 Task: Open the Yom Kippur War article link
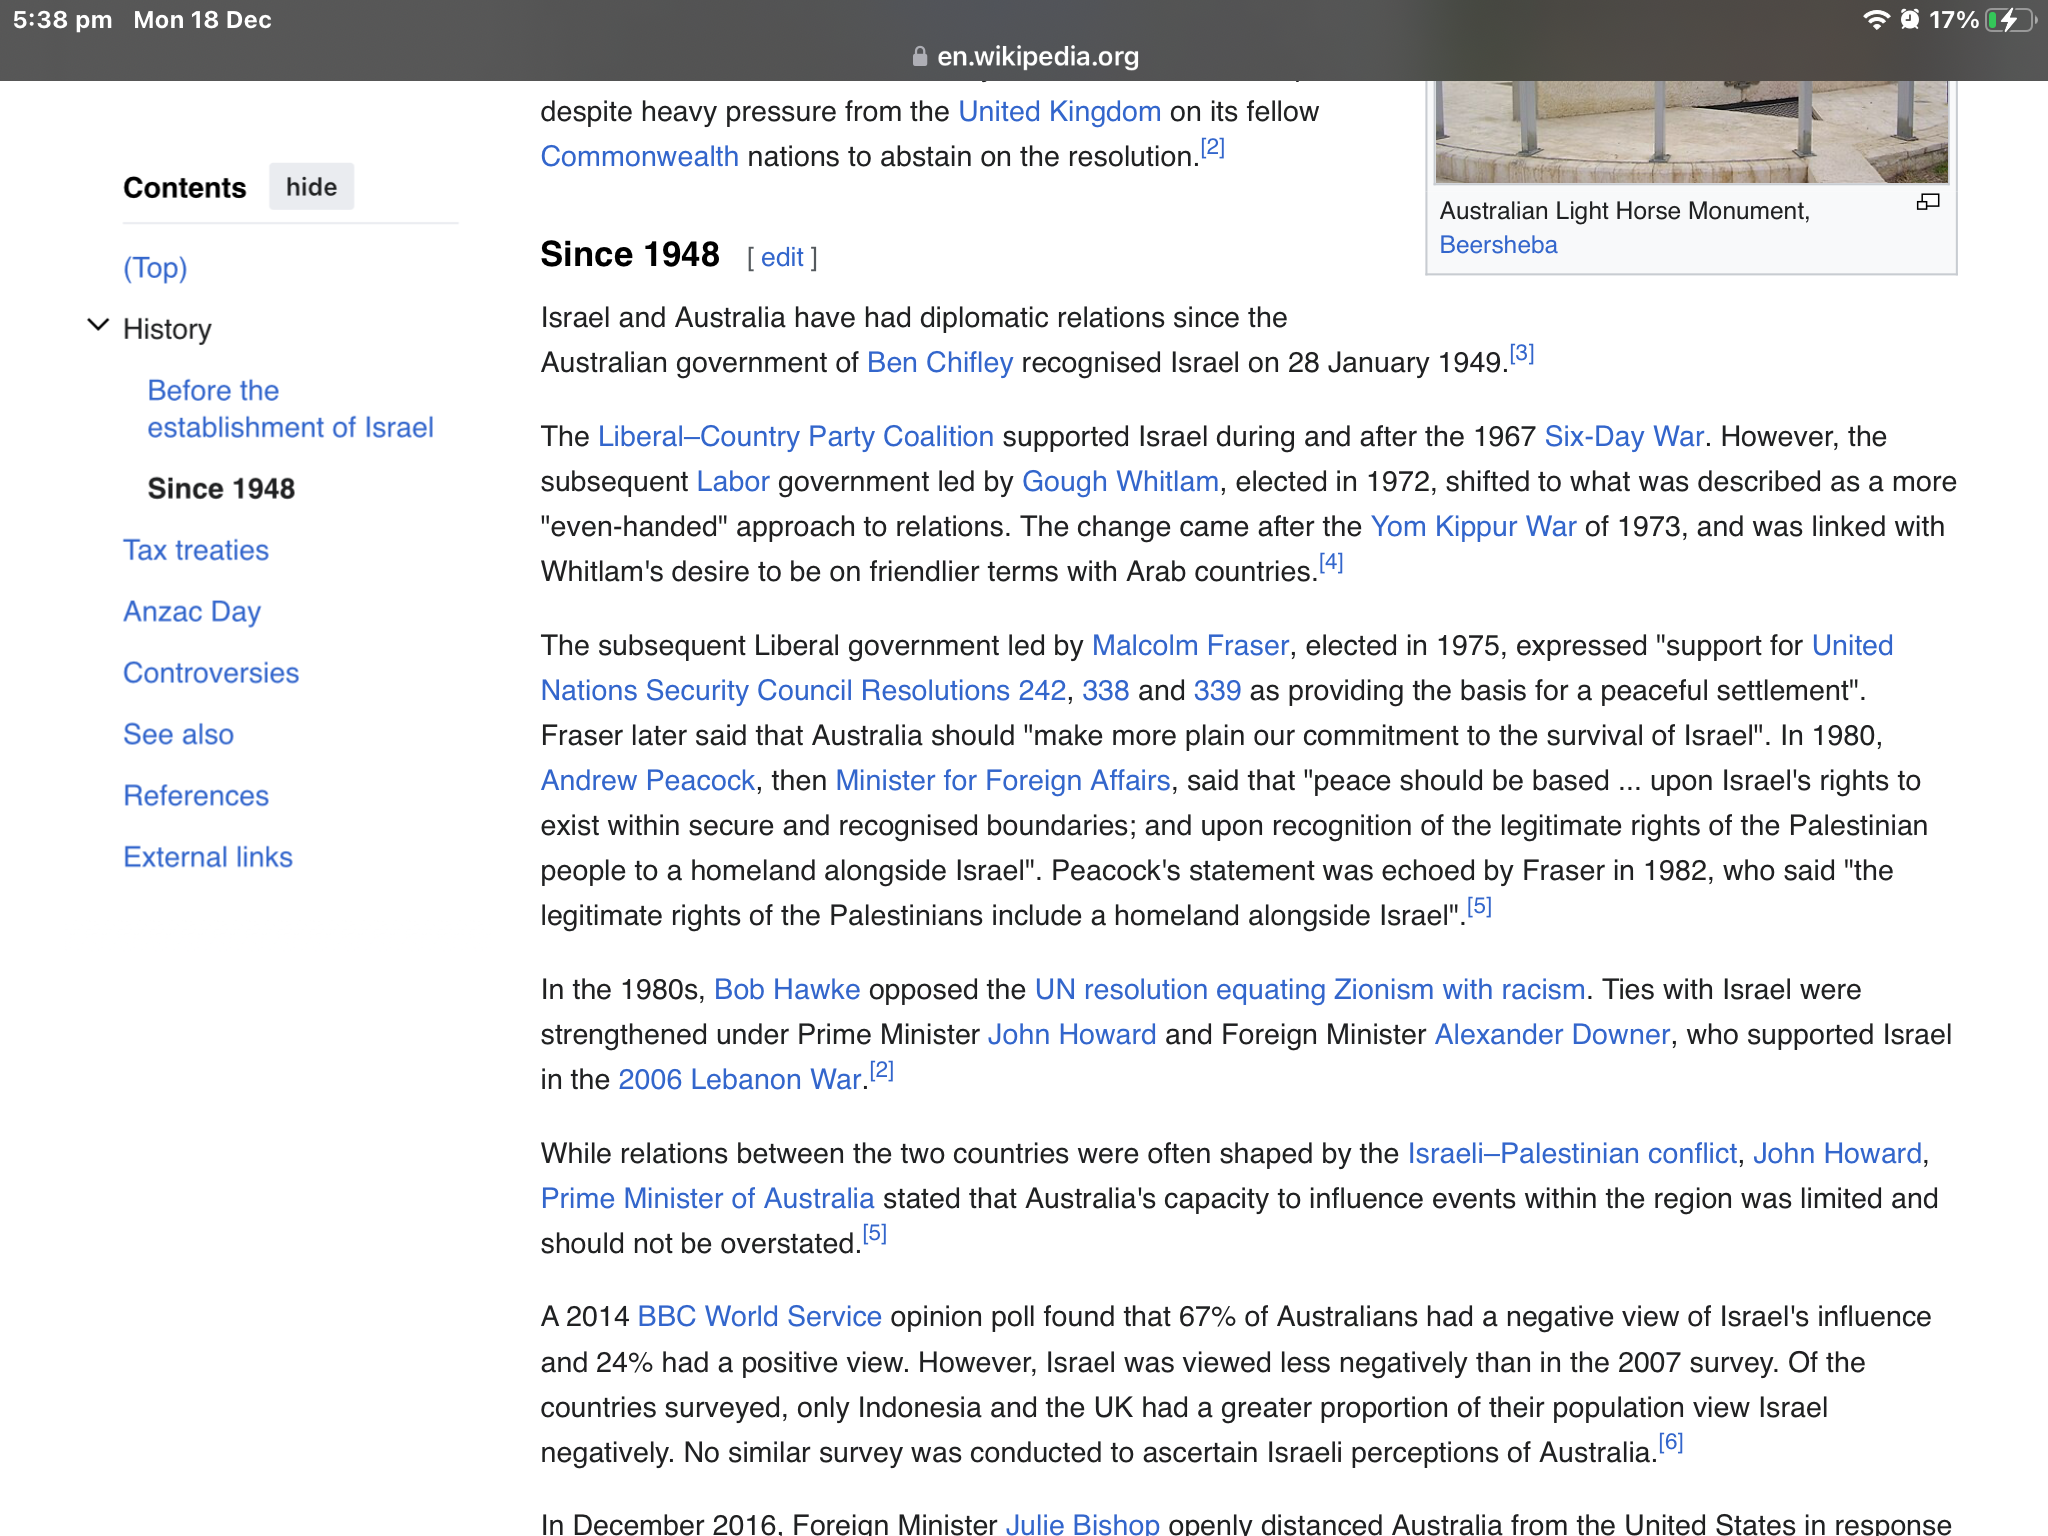pos(1472,527)
